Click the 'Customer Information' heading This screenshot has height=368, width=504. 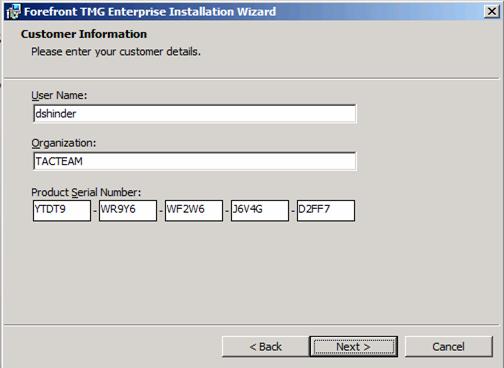[x=84, y=34]
